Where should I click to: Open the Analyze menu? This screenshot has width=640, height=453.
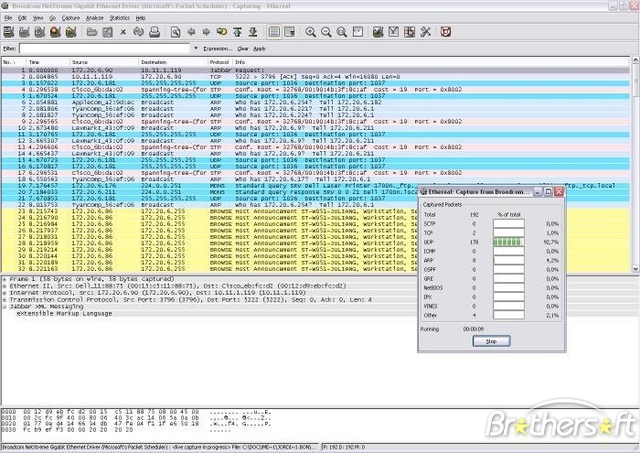click(95, 18)
